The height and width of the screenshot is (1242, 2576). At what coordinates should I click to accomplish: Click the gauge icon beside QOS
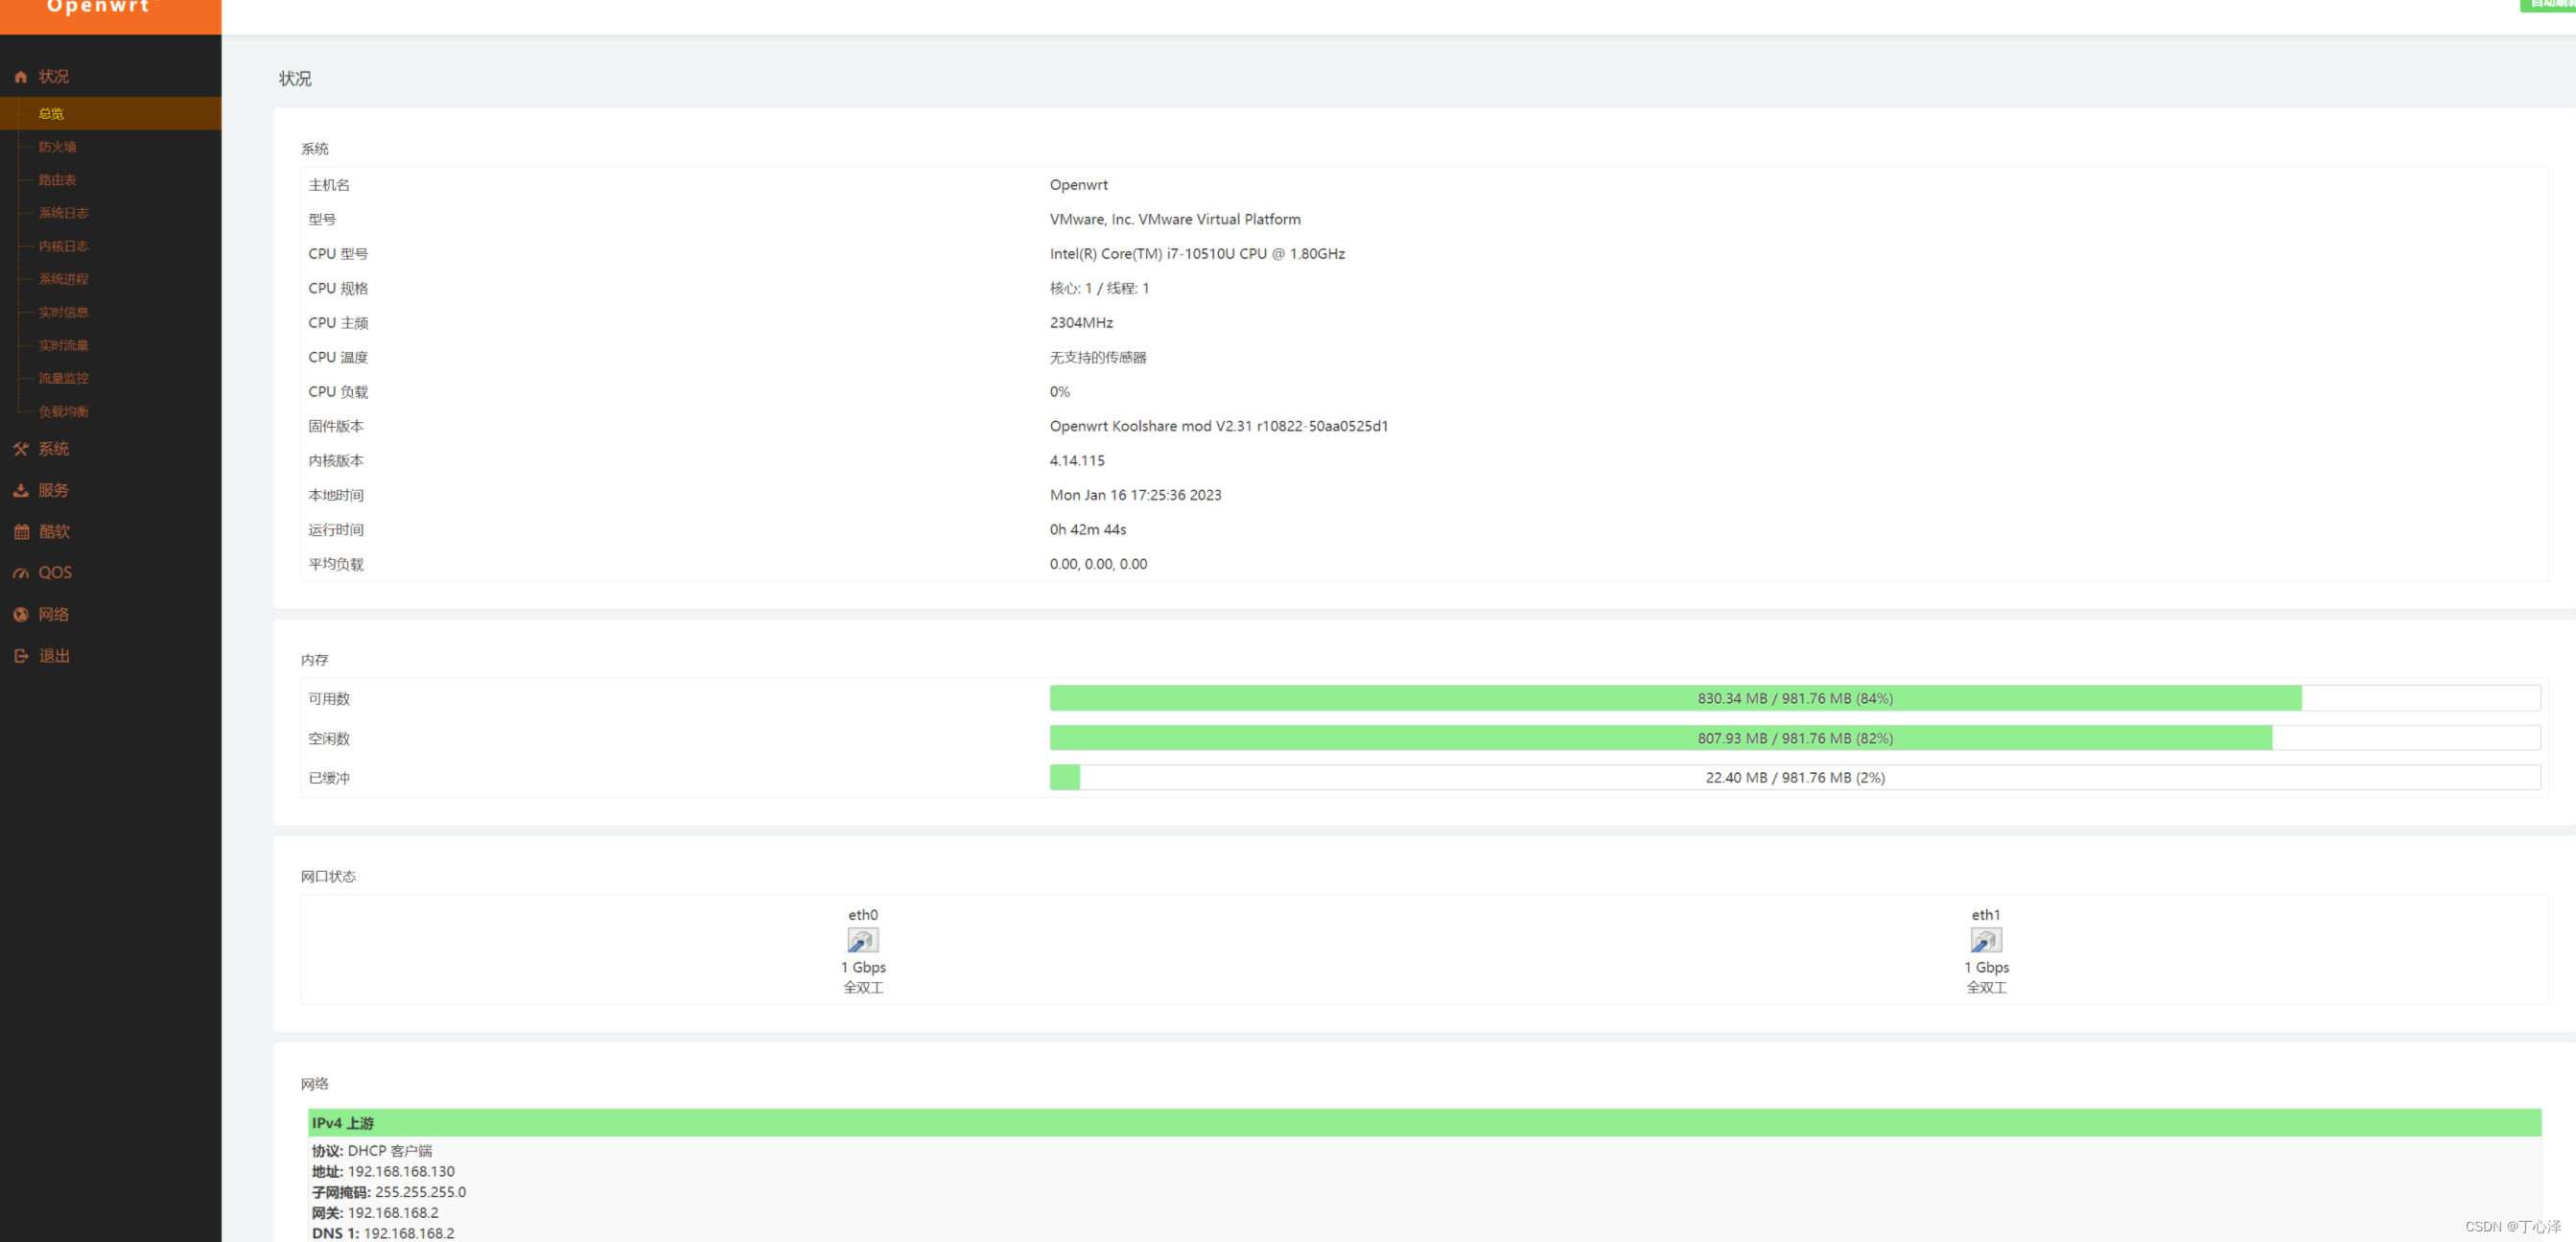pos(20,573)
